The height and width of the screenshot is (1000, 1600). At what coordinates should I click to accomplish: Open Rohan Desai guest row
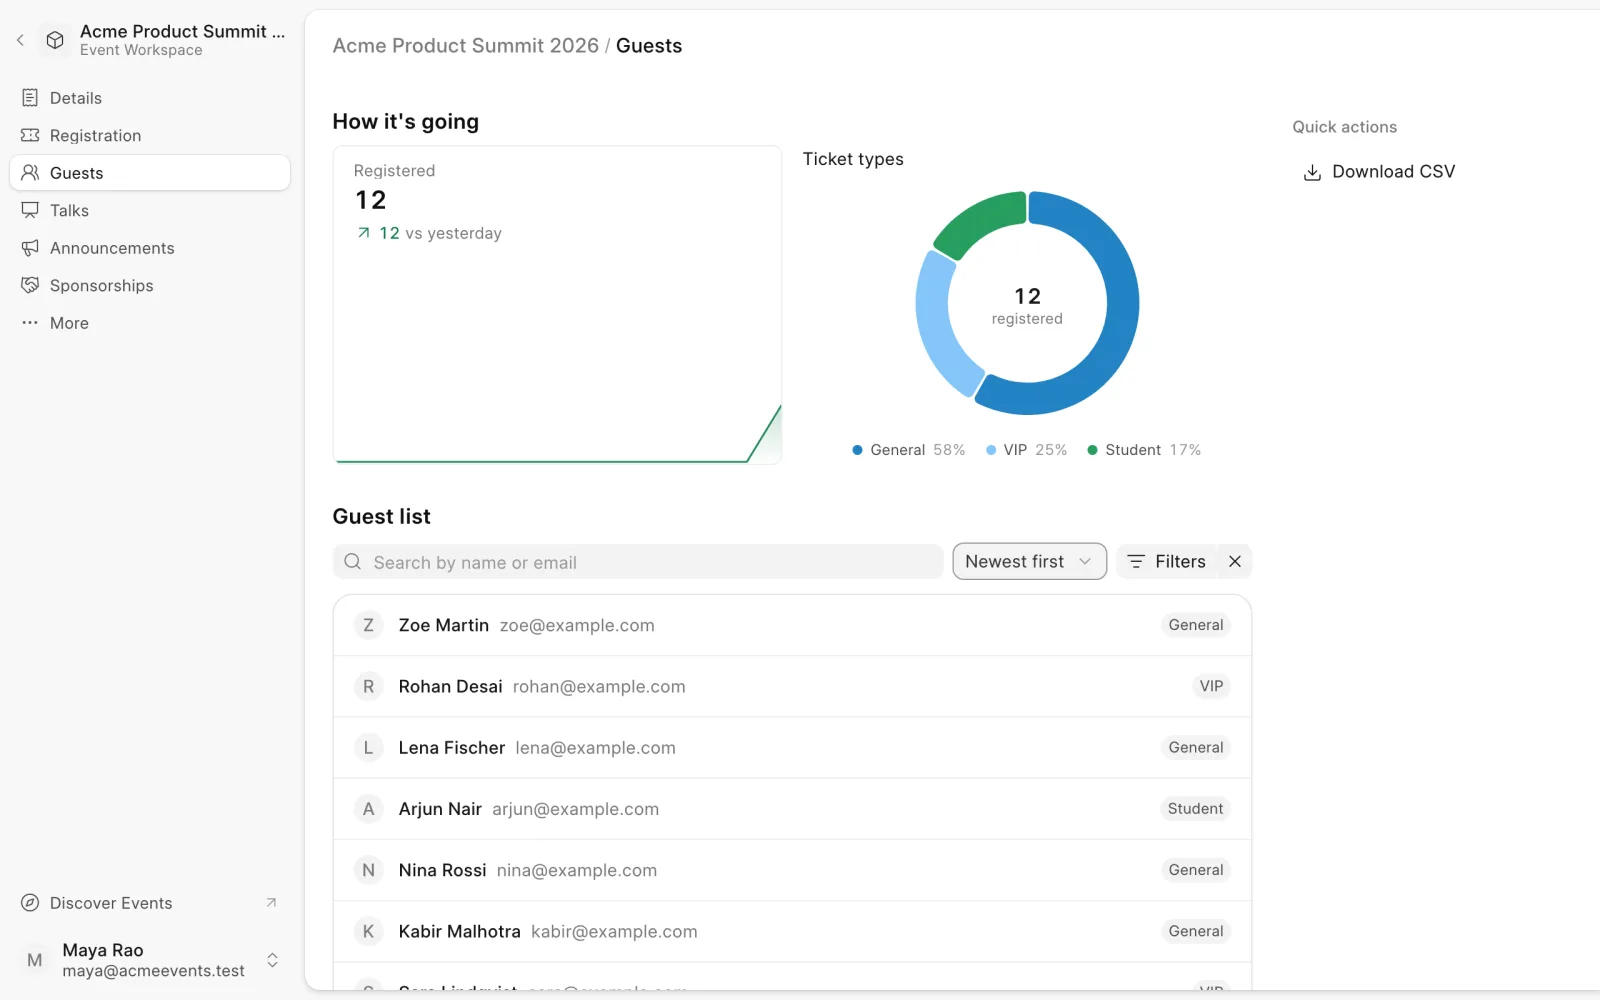(x=792, y=687)
